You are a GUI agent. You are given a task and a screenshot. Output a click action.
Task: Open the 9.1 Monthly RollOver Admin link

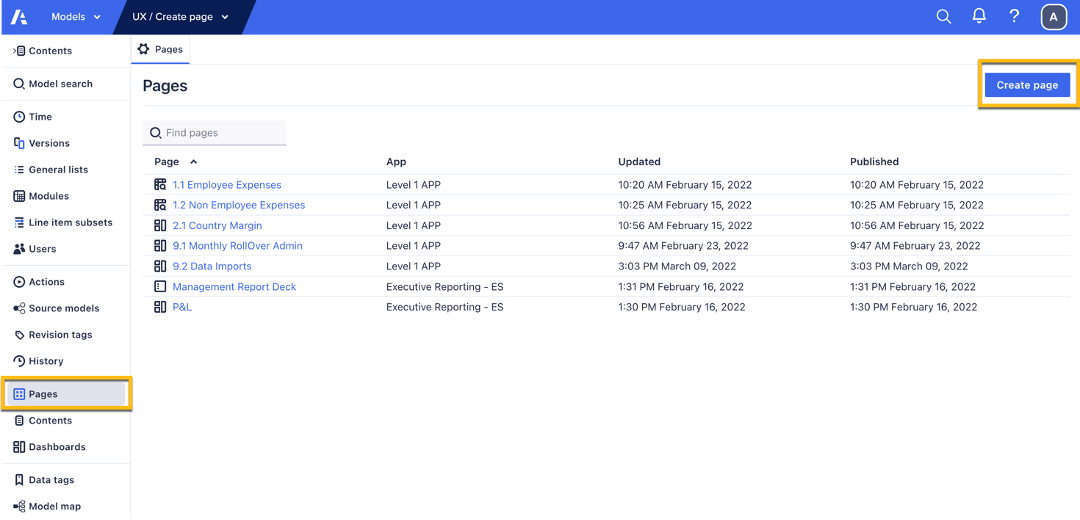point(237,246)
